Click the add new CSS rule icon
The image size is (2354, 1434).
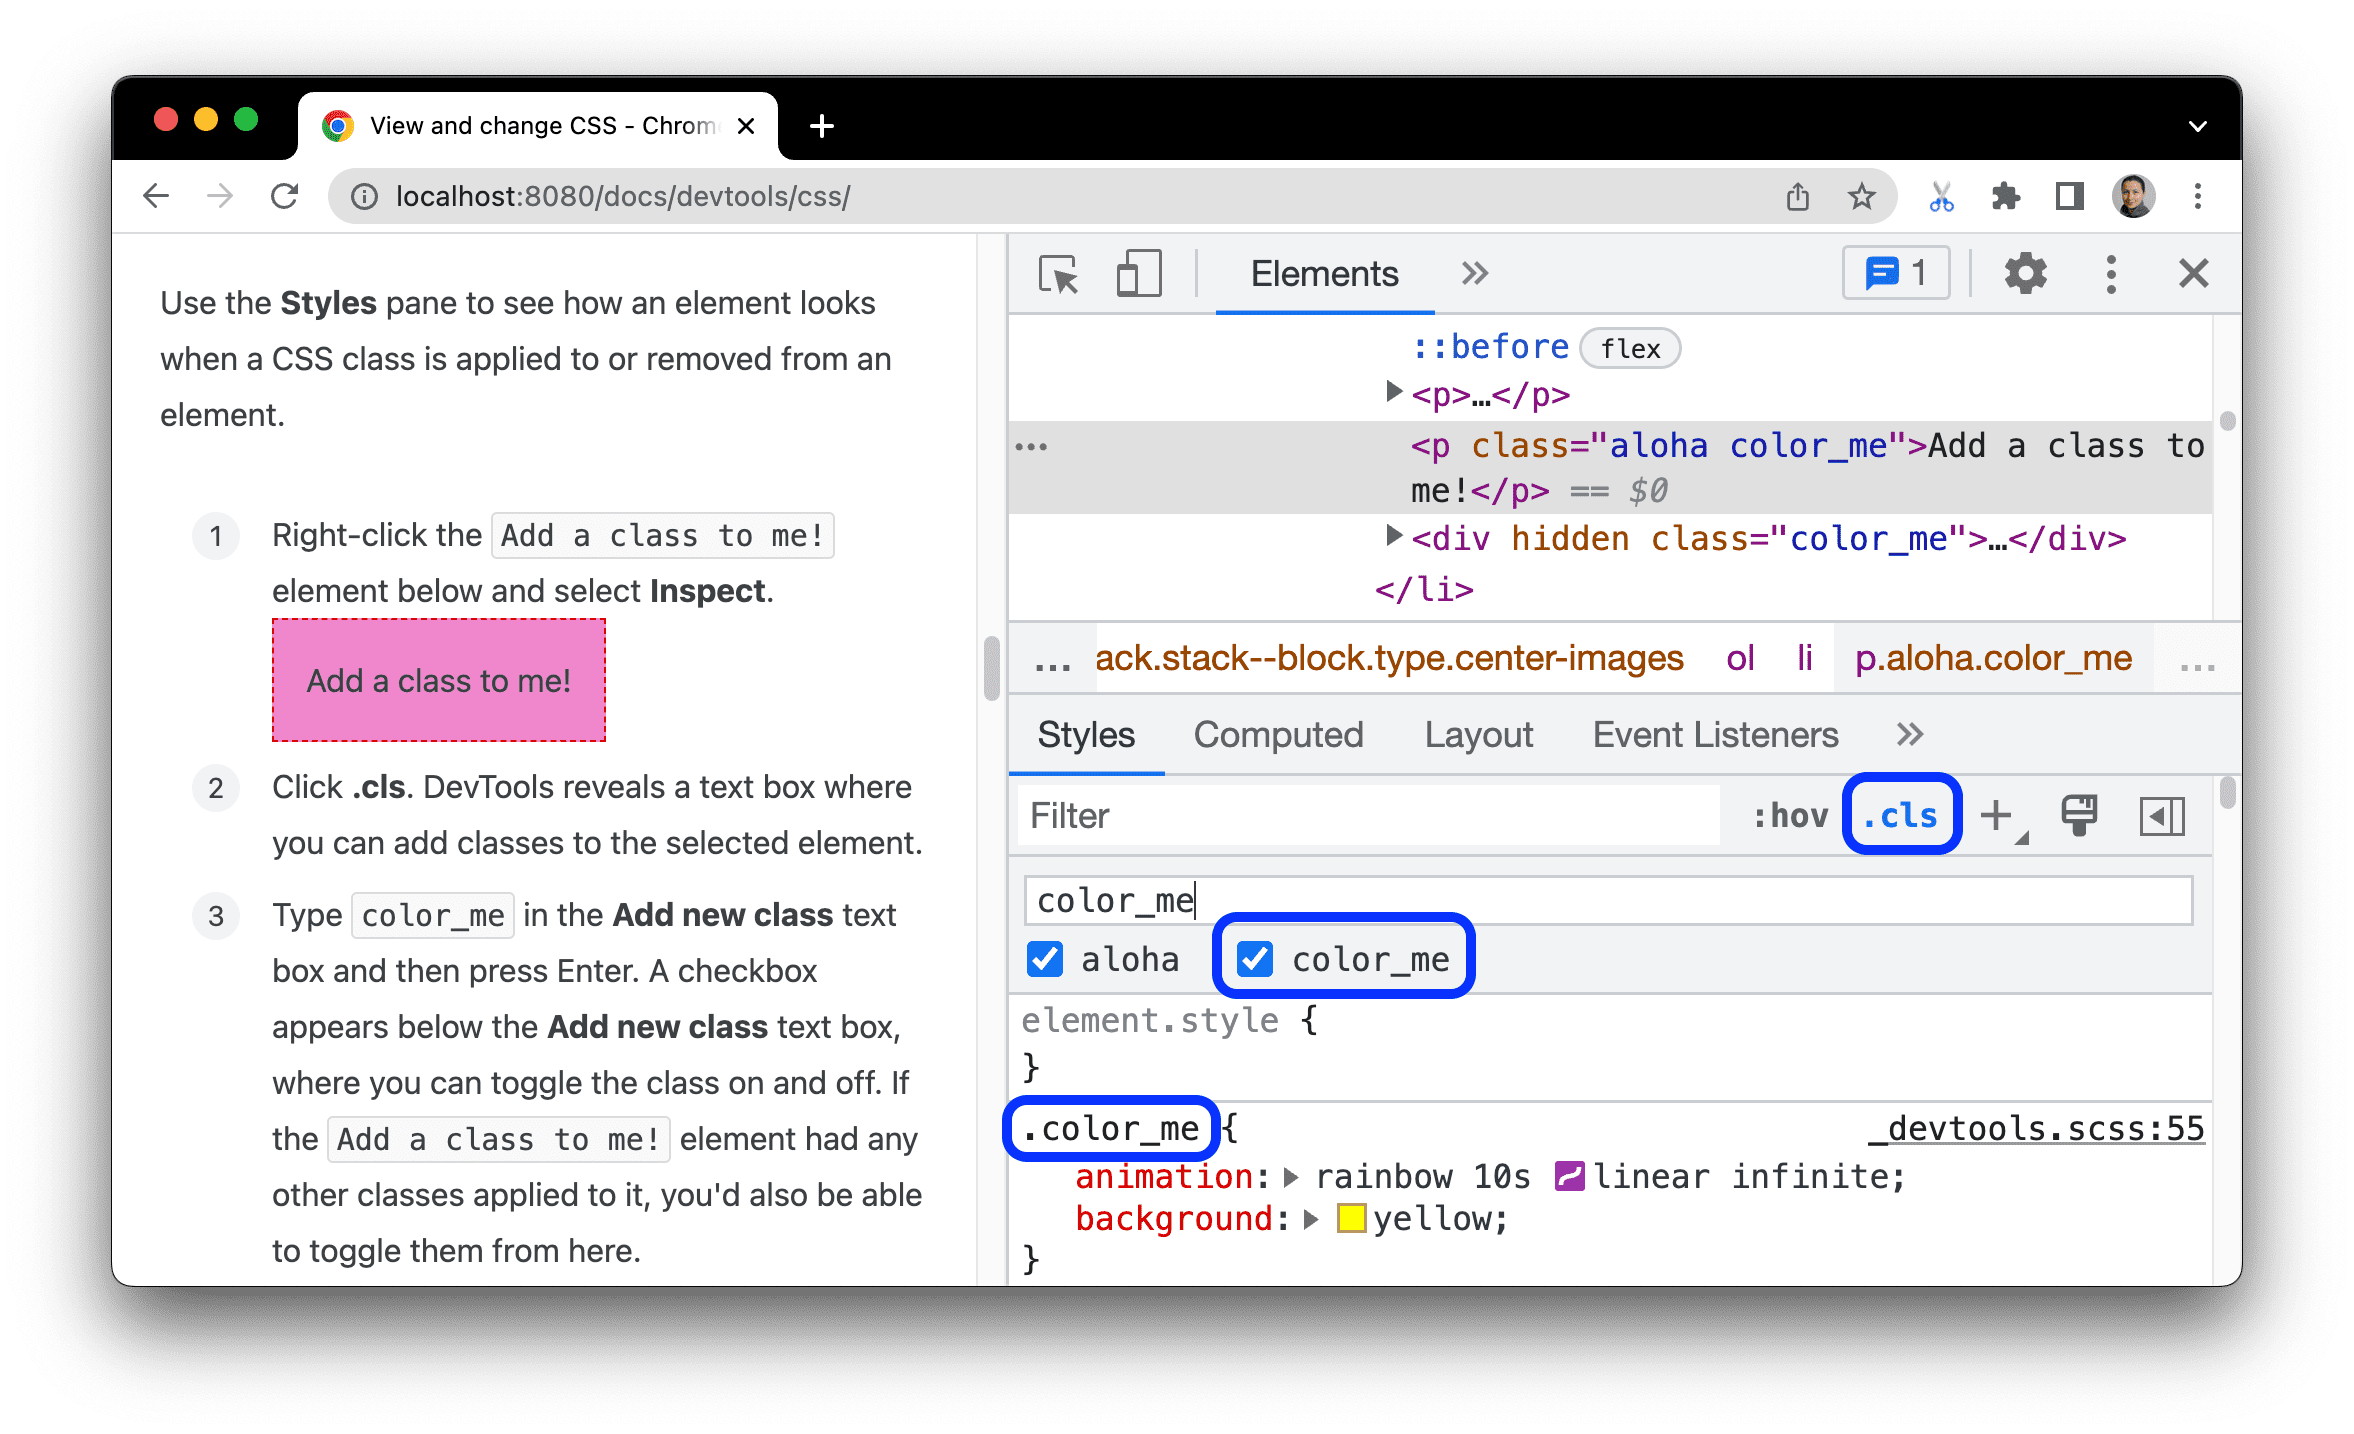coord(2003,815)
